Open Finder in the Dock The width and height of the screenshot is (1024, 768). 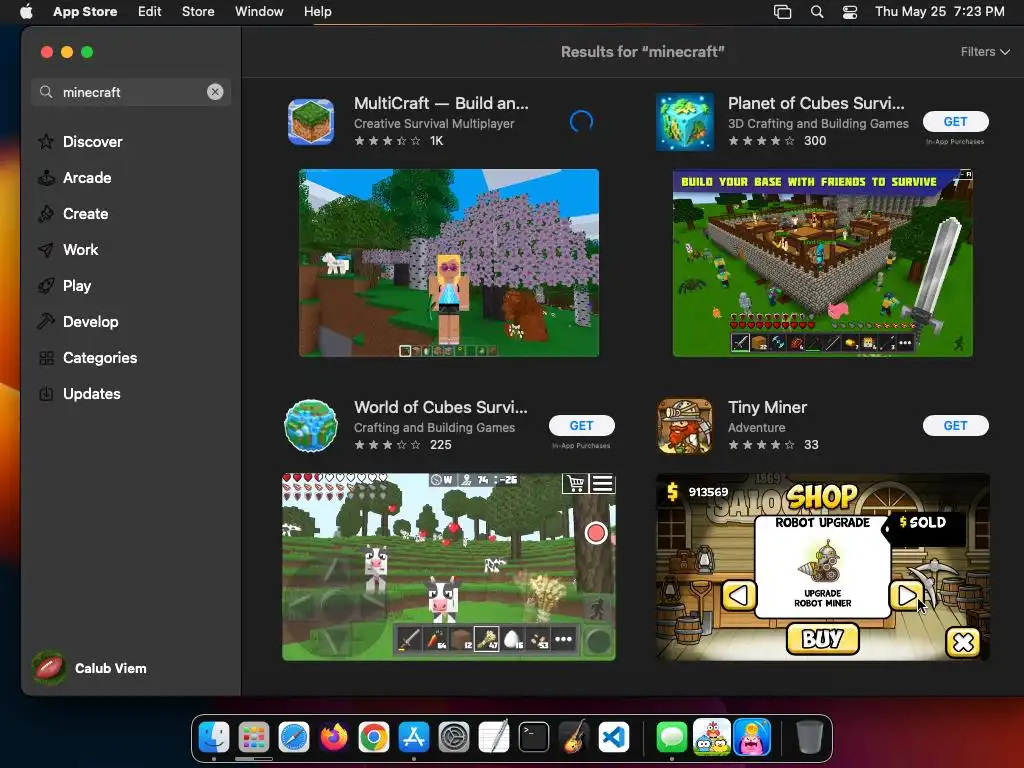(x=214, y=738)
